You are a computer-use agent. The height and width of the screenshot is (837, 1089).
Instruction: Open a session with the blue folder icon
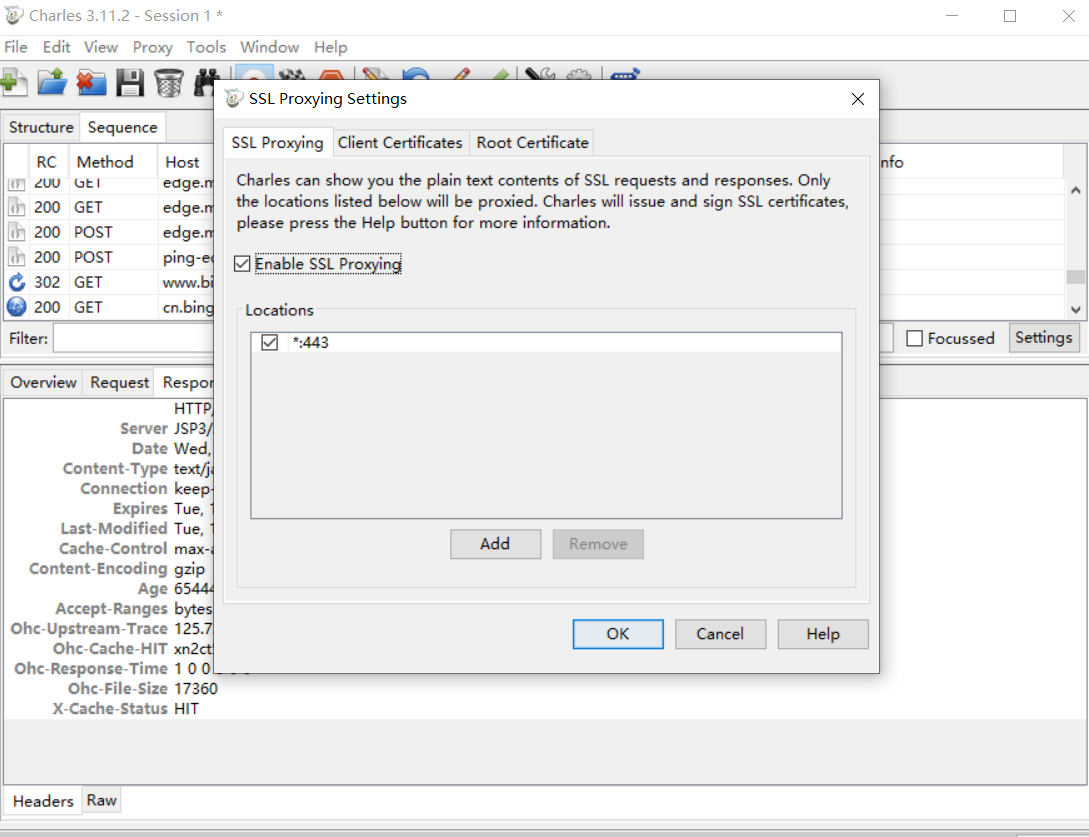pyautogui.click(x=52, y=83)
